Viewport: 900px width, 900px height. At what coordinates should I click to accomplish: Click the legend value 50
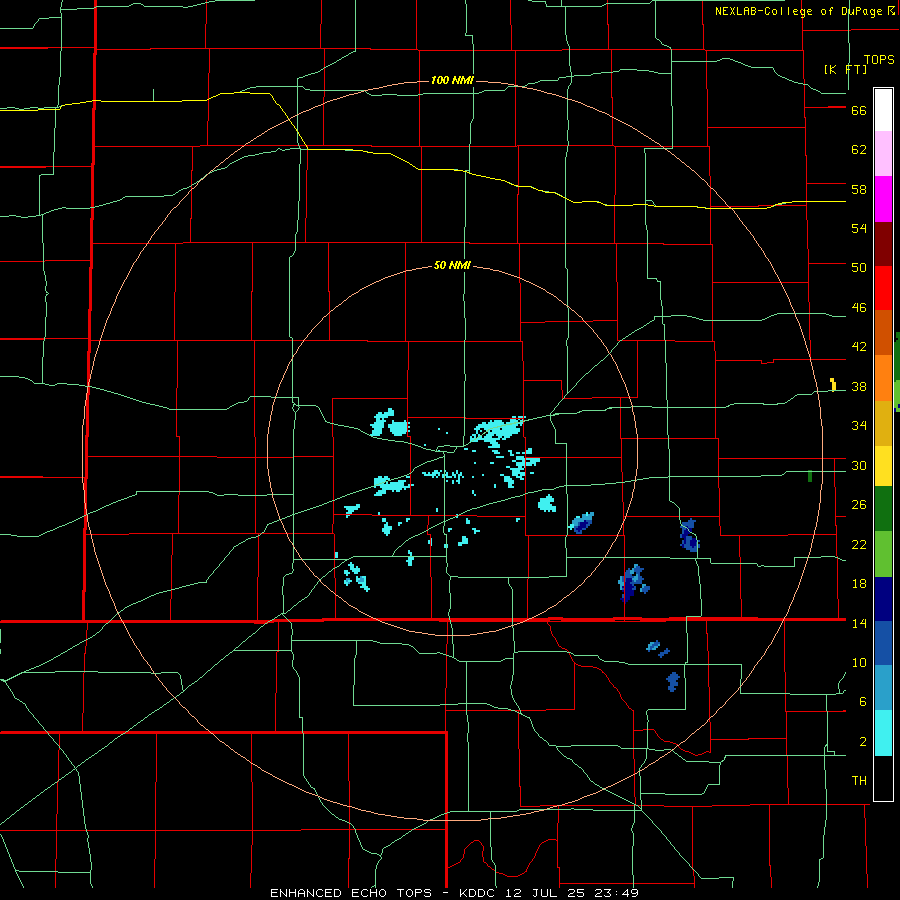859,268
